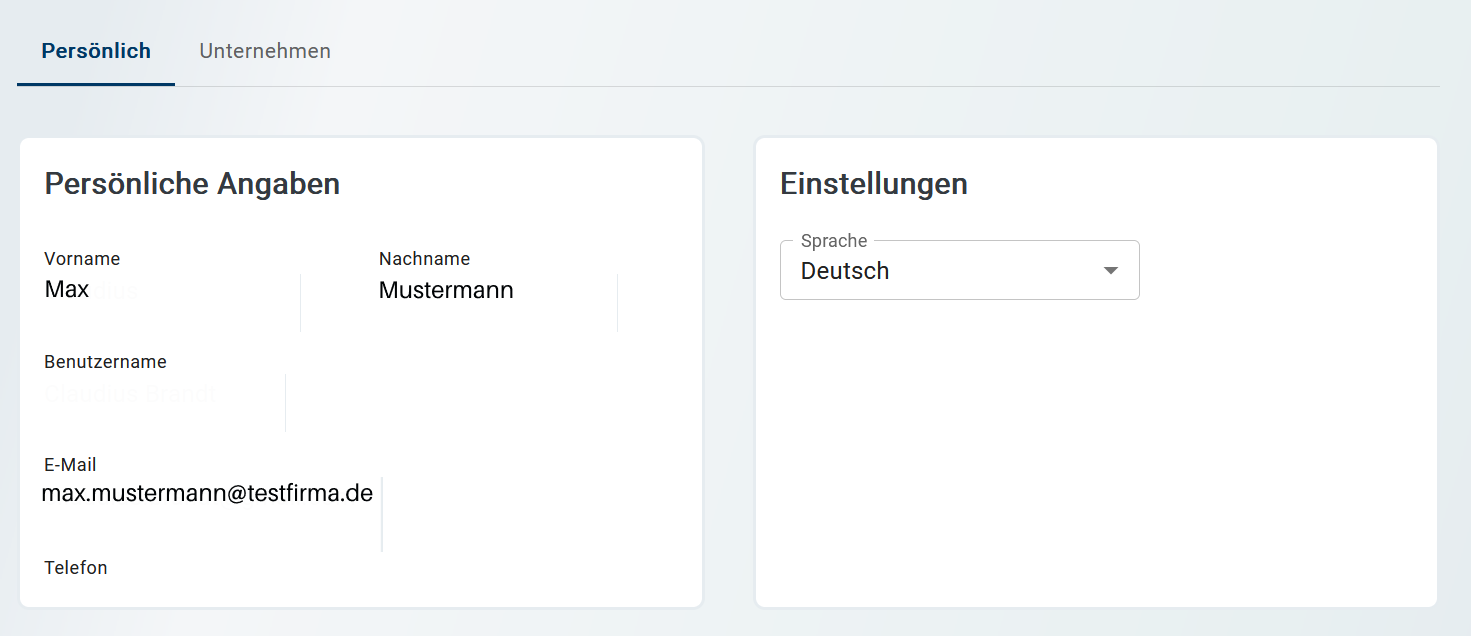Select the E-Mail field with max.mustermann@testfirma.de

pyautogui.click(x=208, y=494)
